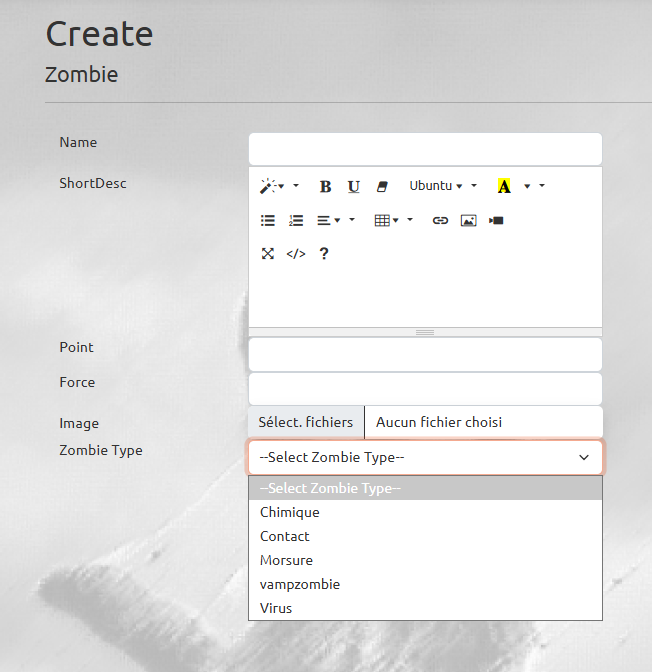Viewport: 652px width, 672px height.
Task: Open the editor help question mark
Action: (324, 253)
